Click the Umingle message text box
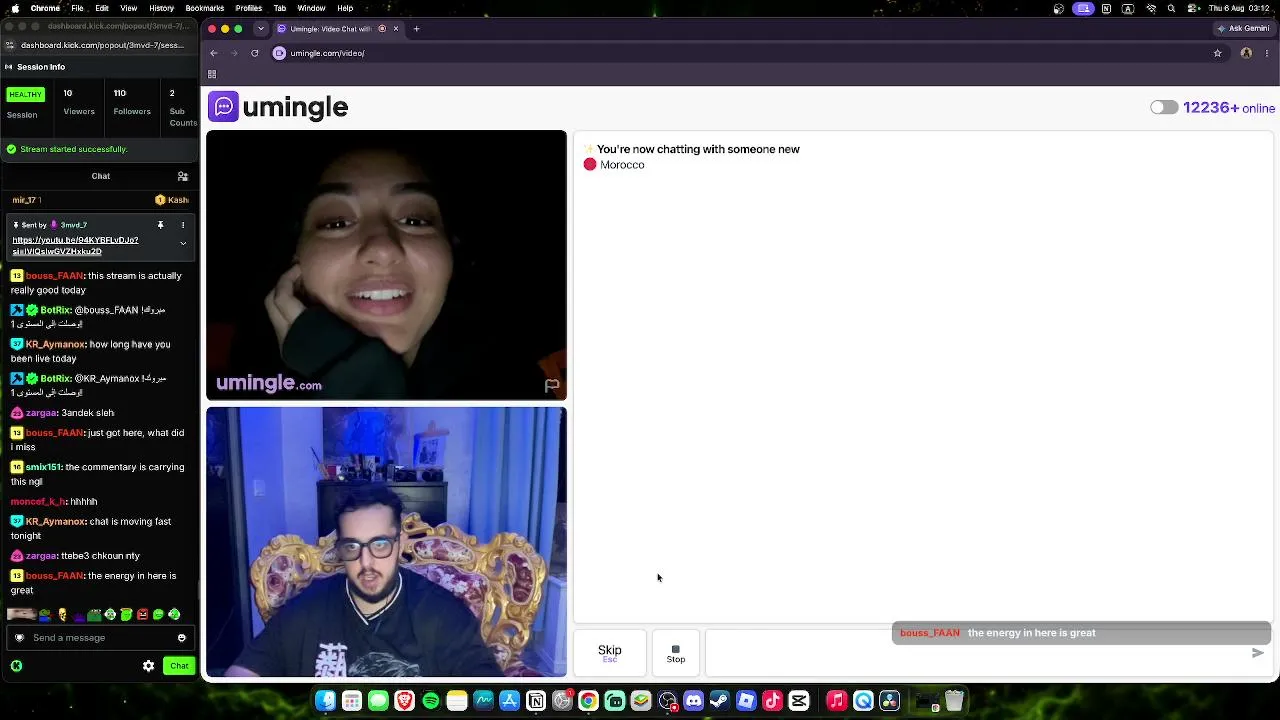 pyautogui.click(x=978, y=655)
